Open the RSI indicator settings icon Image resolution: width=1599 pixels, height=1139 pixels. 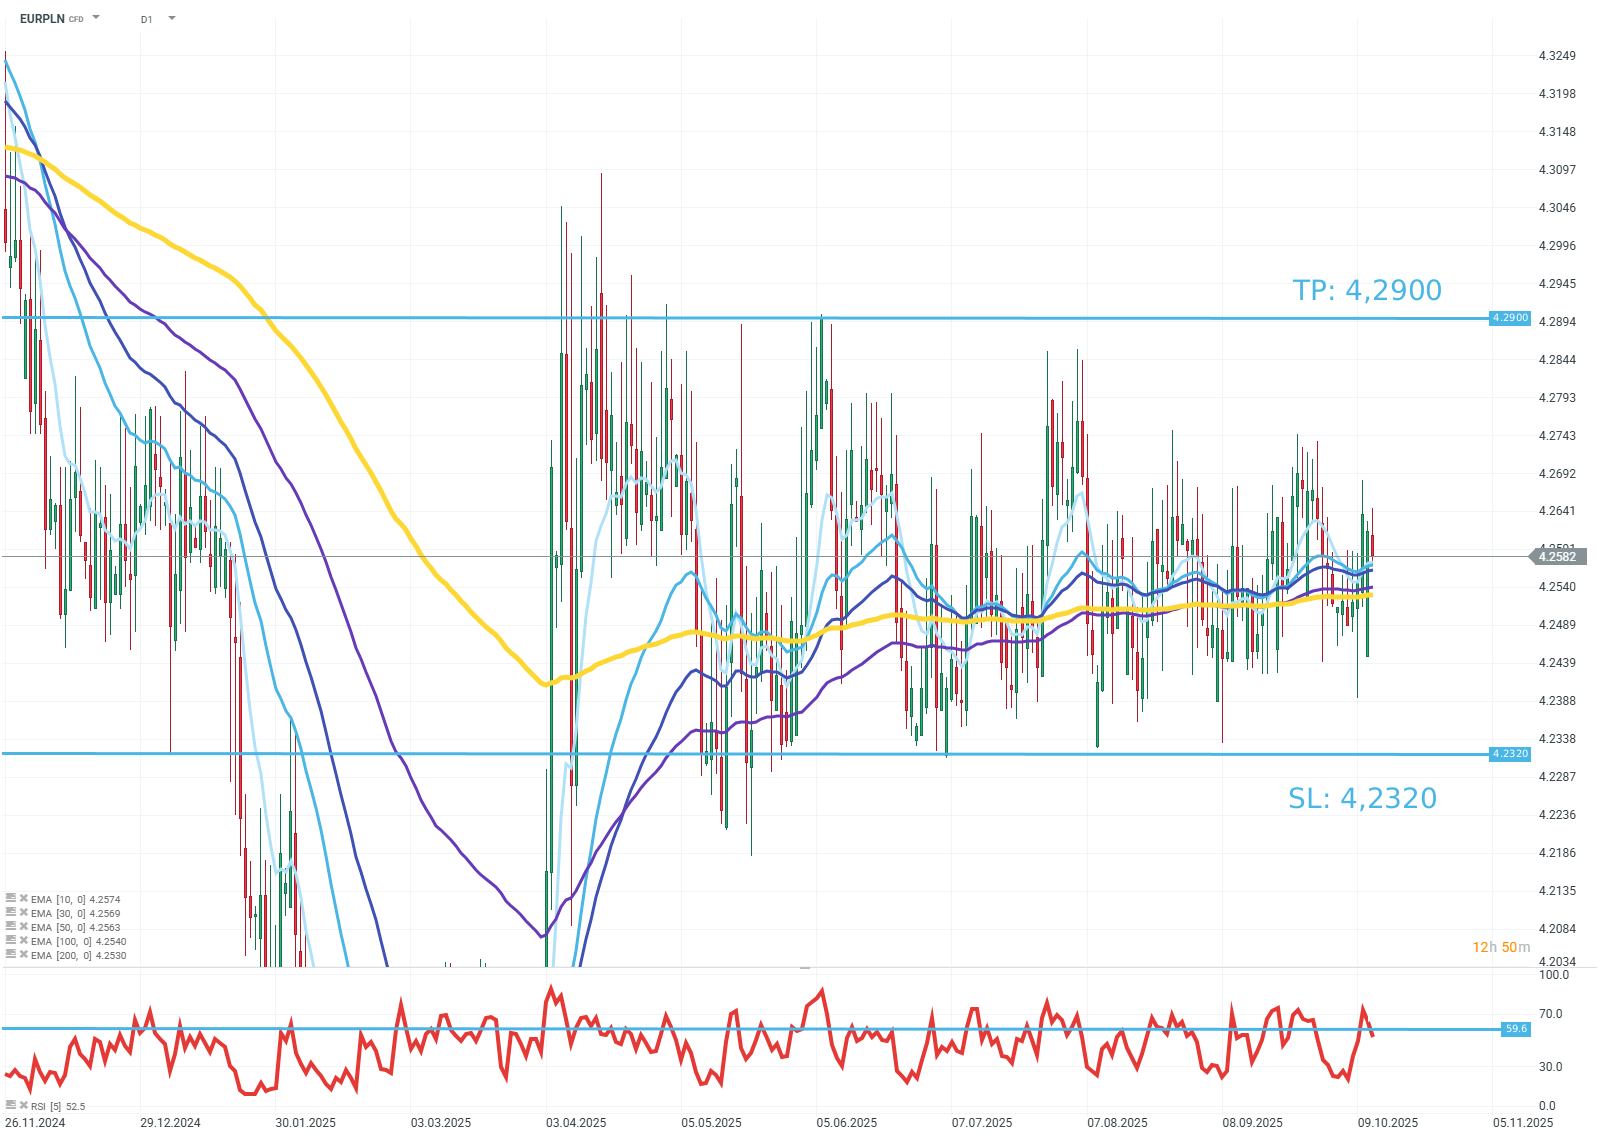11,1106
